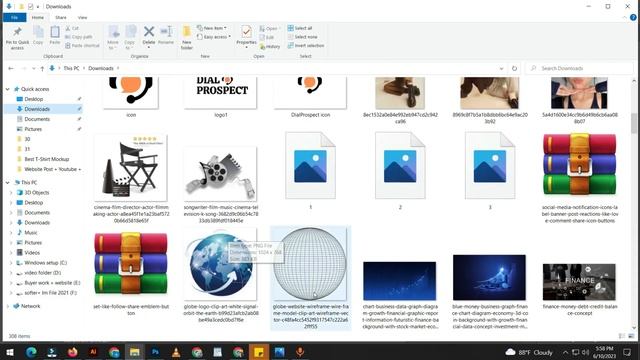Select Desktop under Quick access
The image size is (640, 360).
(x=33, y=99)
